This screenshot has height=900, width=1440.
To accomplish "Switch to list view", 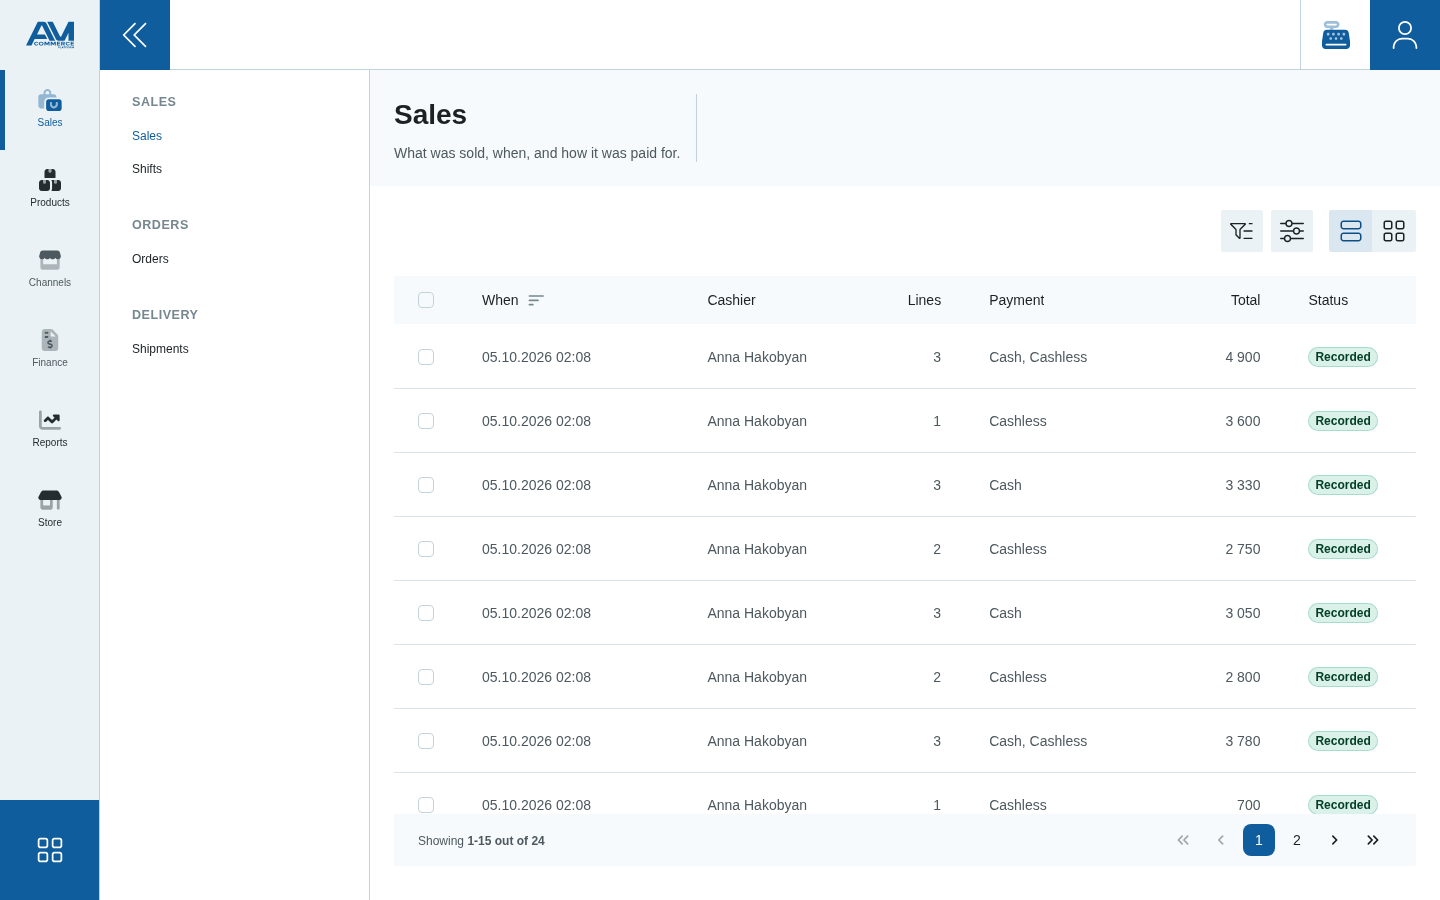I will pos(1351,231).
